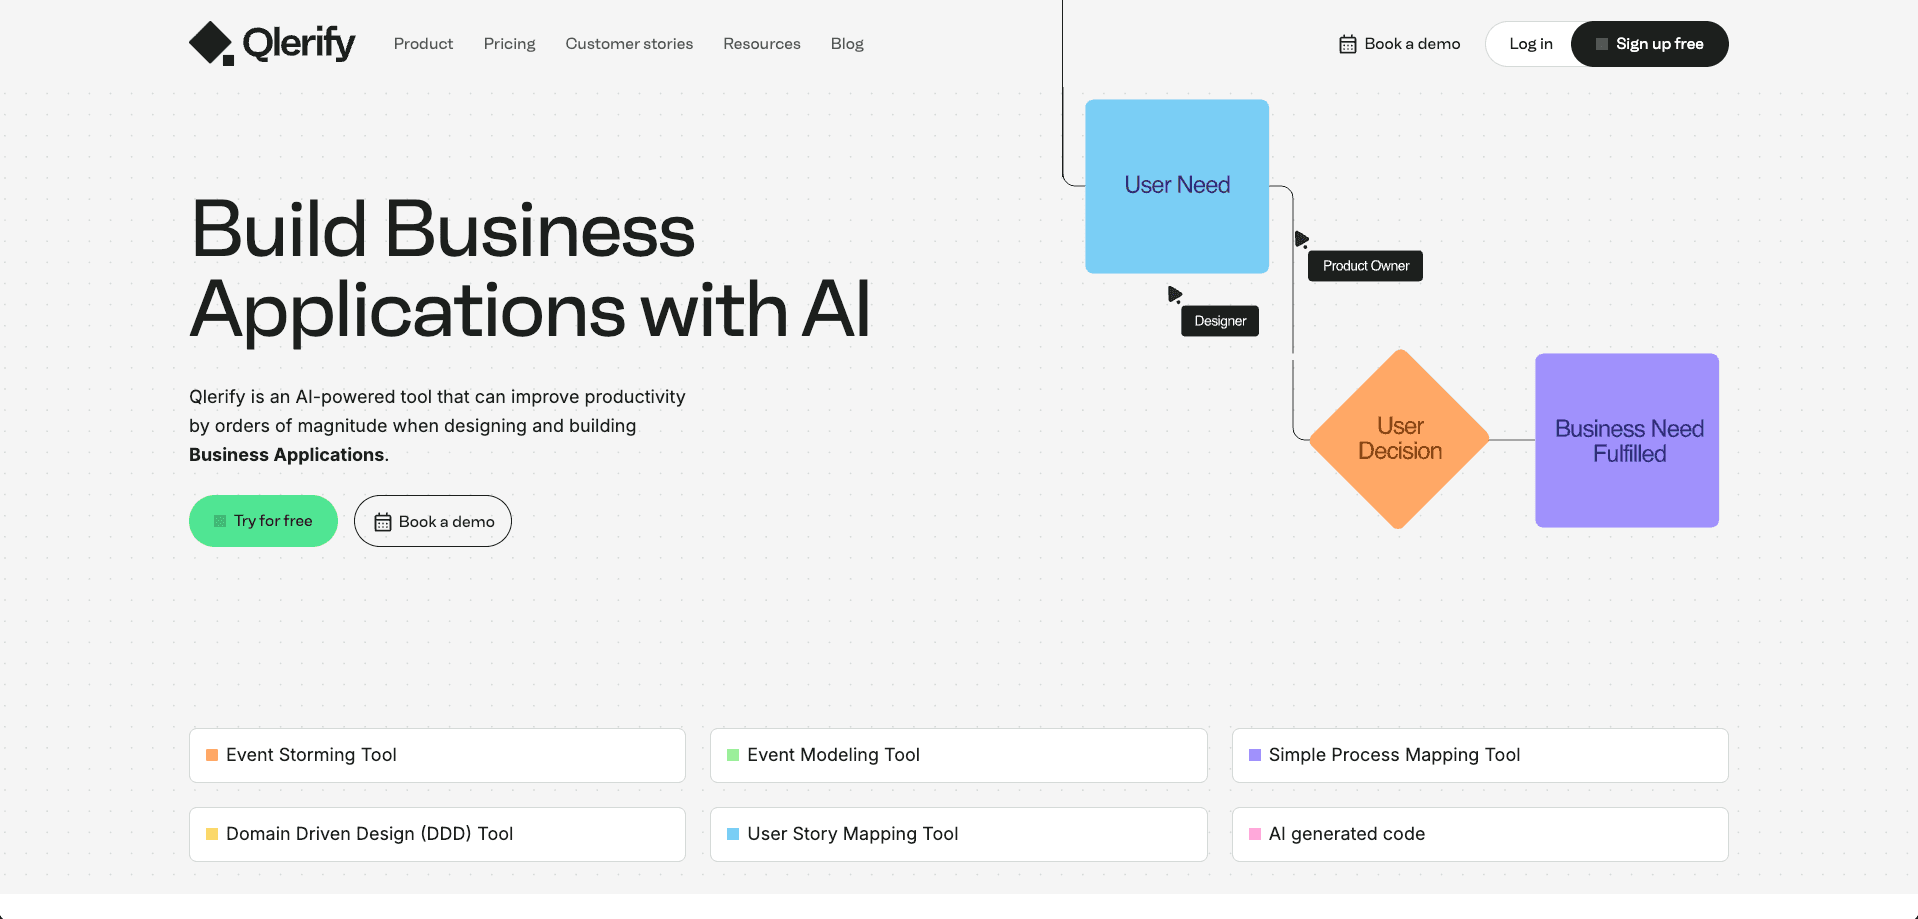Visit the Blog
This screenshot has width=1918, height=919.
click(846, 43)
